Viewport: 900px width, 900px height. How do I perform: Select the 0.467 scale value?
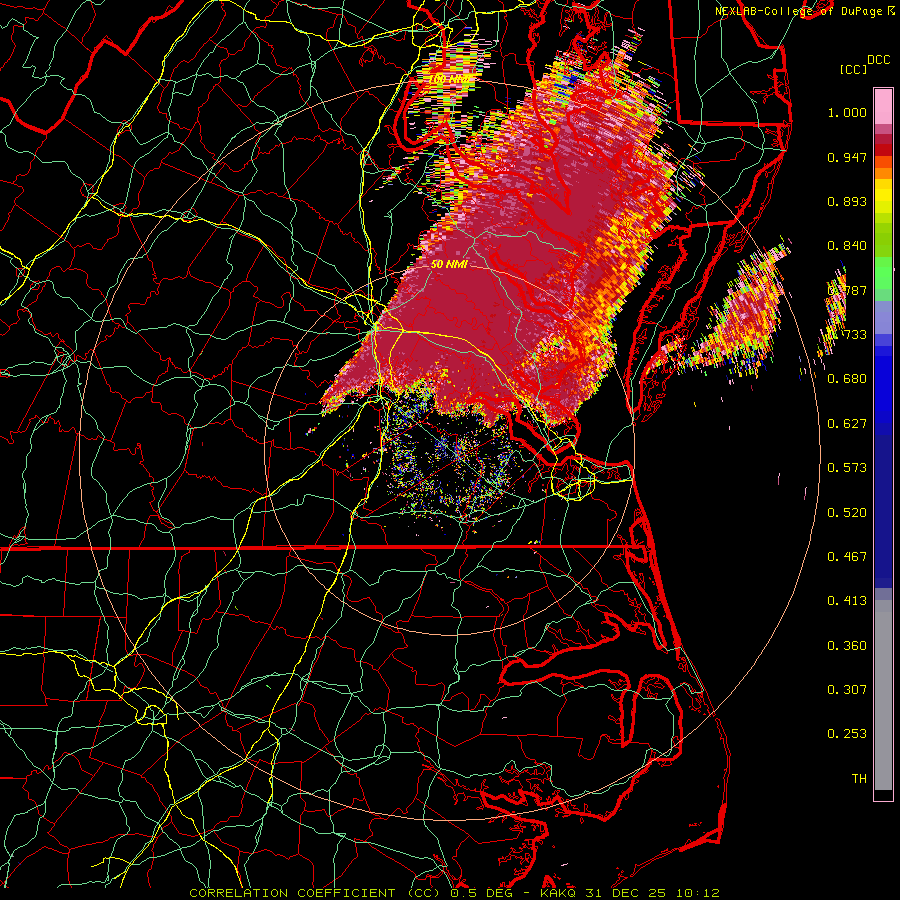pos(847,556)
